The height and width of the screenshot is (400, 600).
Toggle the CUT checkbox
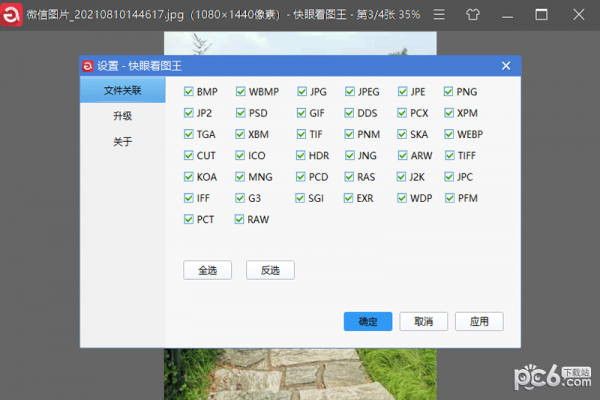pos(188,155)
